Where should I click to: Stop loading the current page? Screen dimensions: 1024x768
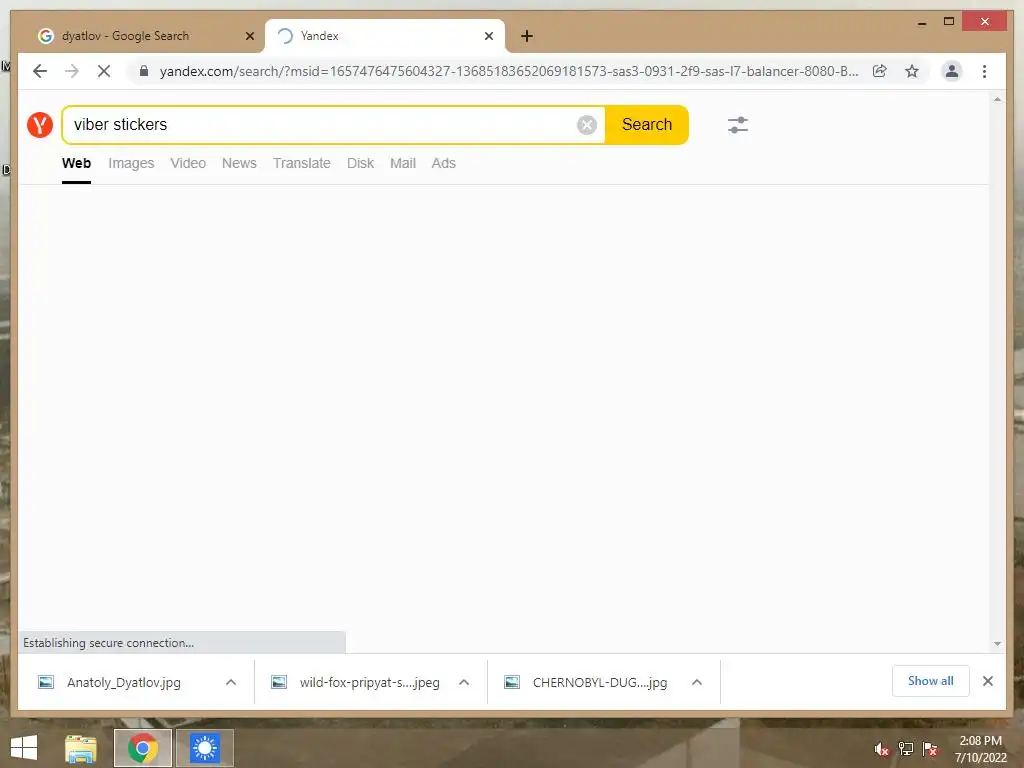pyautogui.click(x=104, y=71)
